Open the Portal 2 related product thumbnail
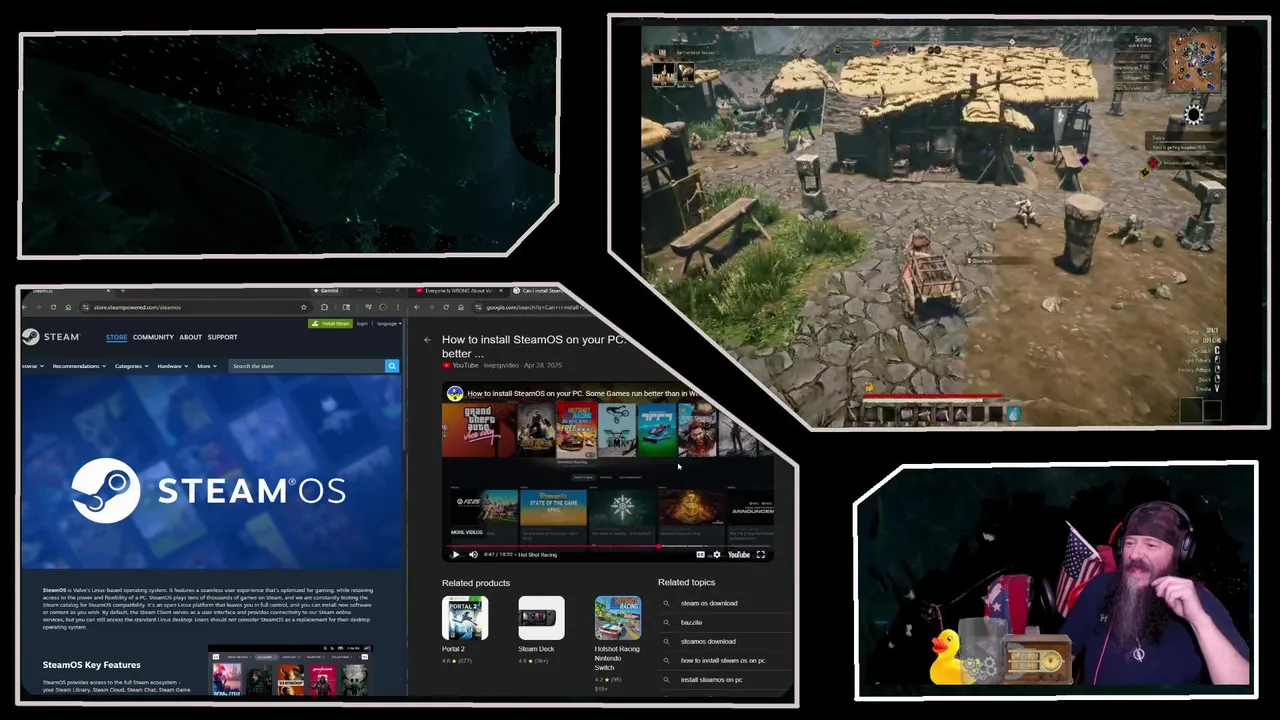The image size is (1280, 720). (465, 618)
